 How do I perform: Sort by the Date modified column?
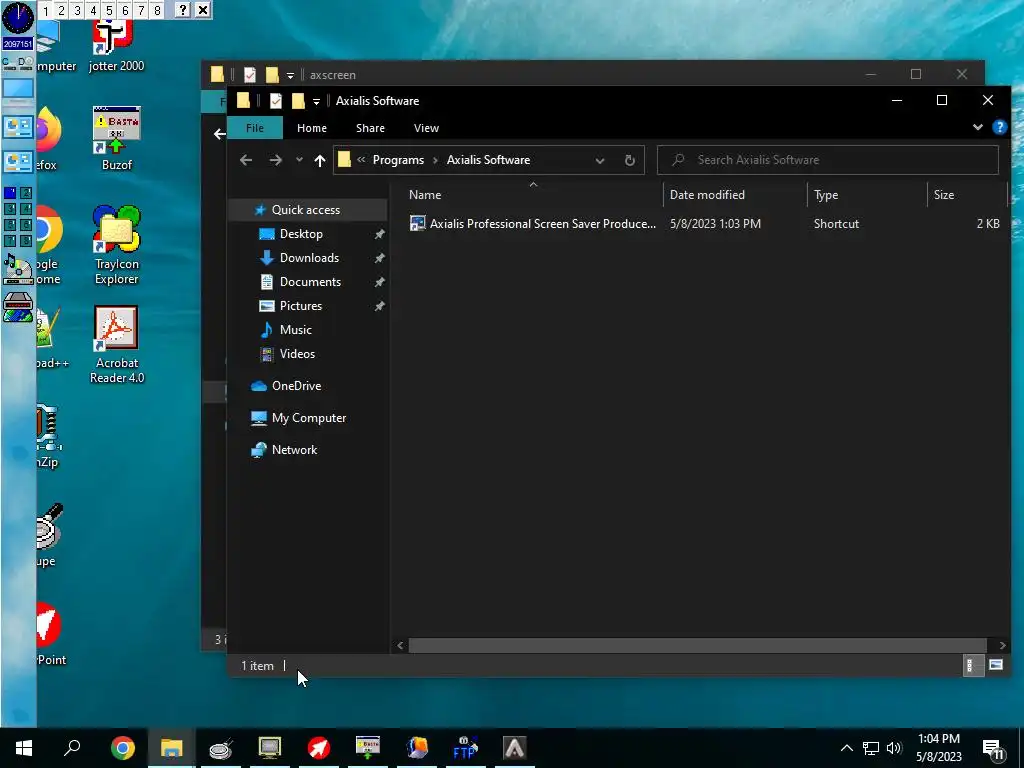(x=735, y=195)
